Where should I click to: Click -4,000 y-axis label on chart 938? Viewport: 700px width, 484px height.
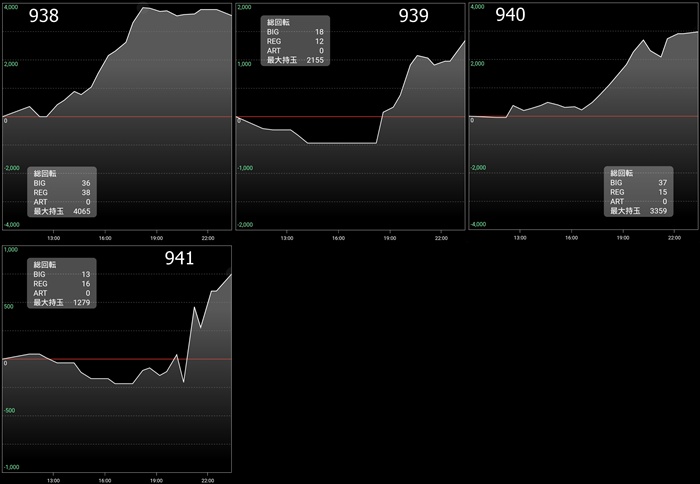click(11, 225)
